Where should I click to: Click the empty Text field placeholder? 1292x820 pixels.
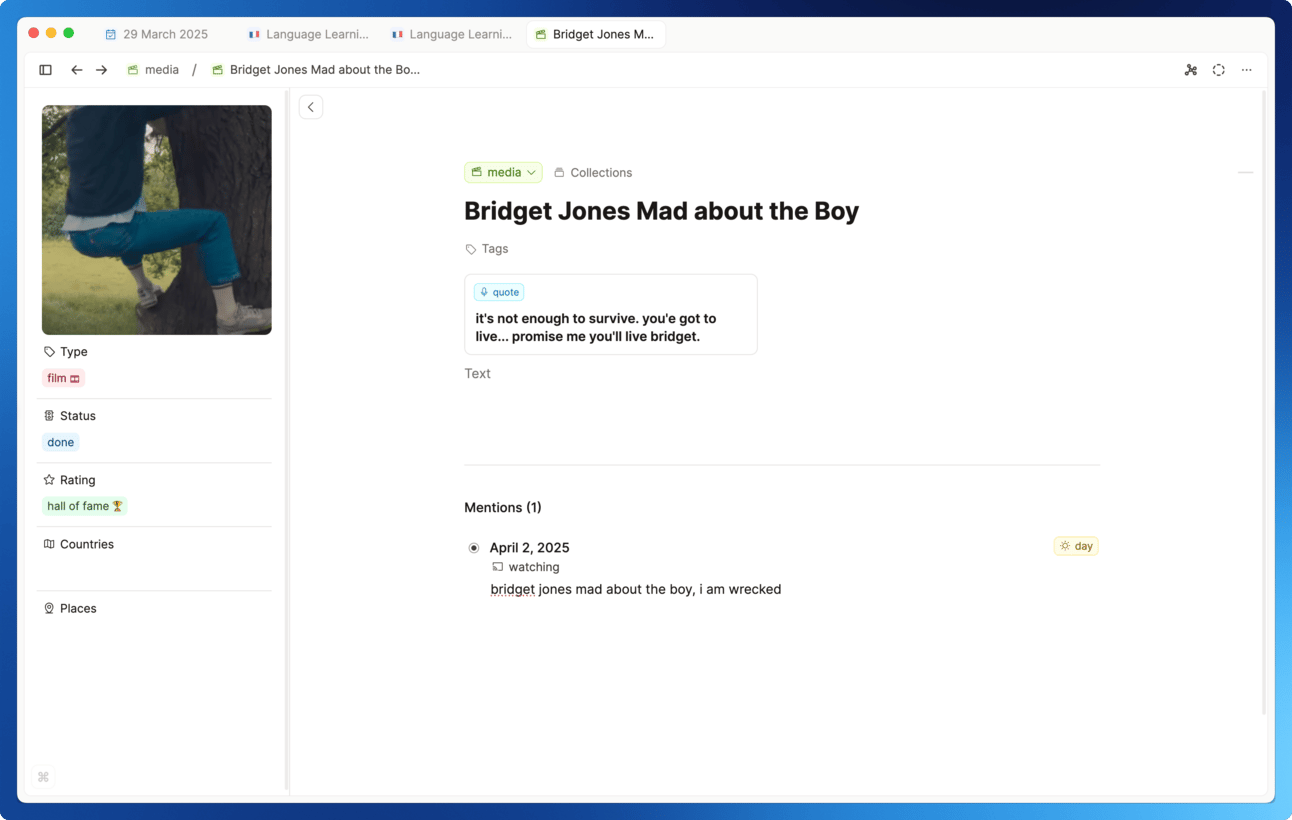click(478, 374)
